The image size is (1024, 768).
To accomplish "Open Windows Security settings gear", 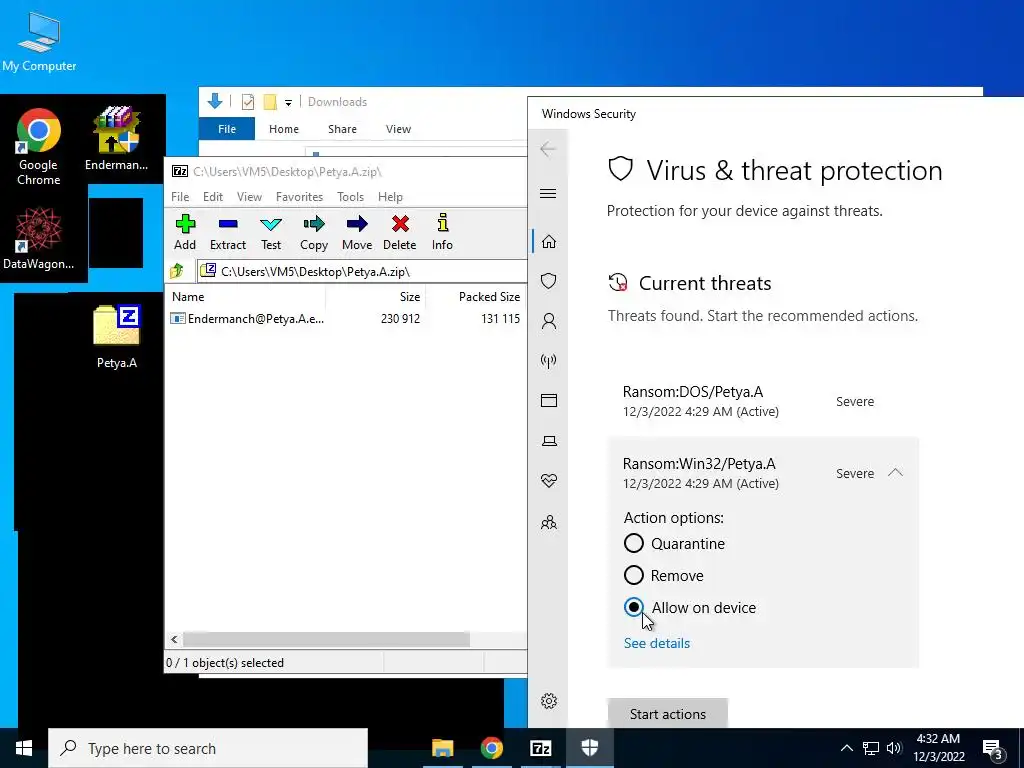I will pos(549,701).
